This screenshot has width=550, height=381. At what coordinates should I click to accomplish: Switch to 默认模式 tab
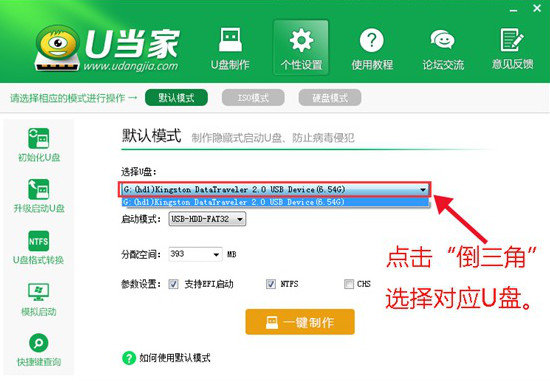[176, 98]
